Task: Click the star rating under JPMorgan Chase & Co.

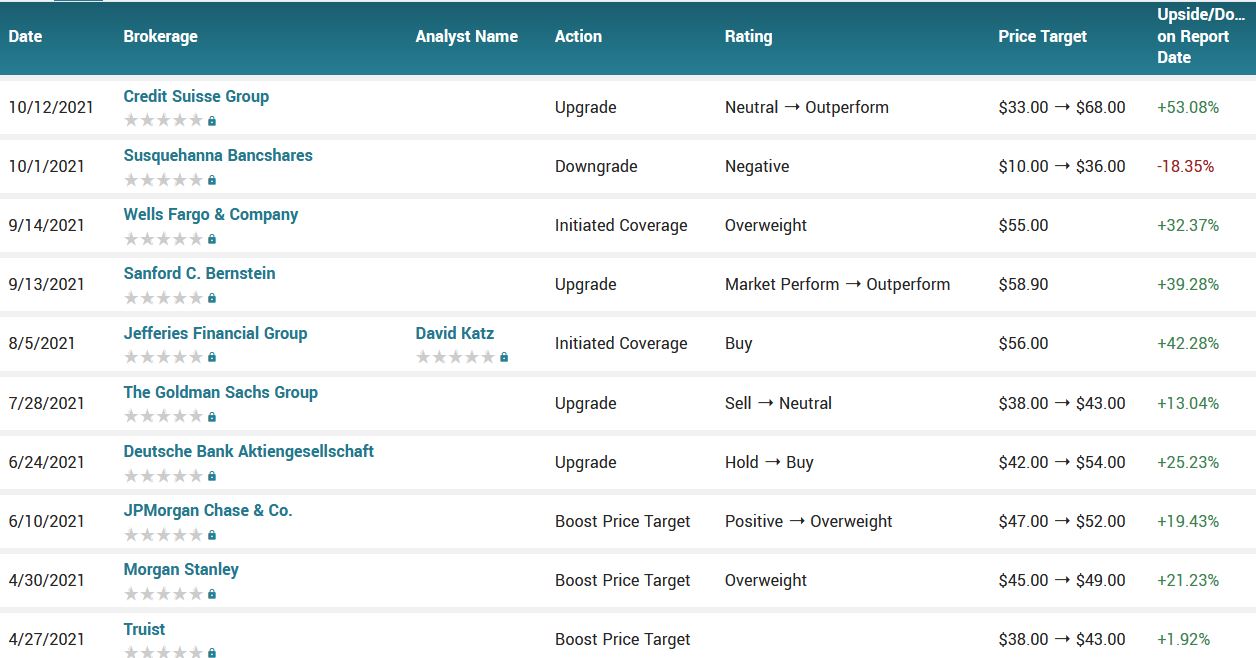Action: tap(163, 535)
